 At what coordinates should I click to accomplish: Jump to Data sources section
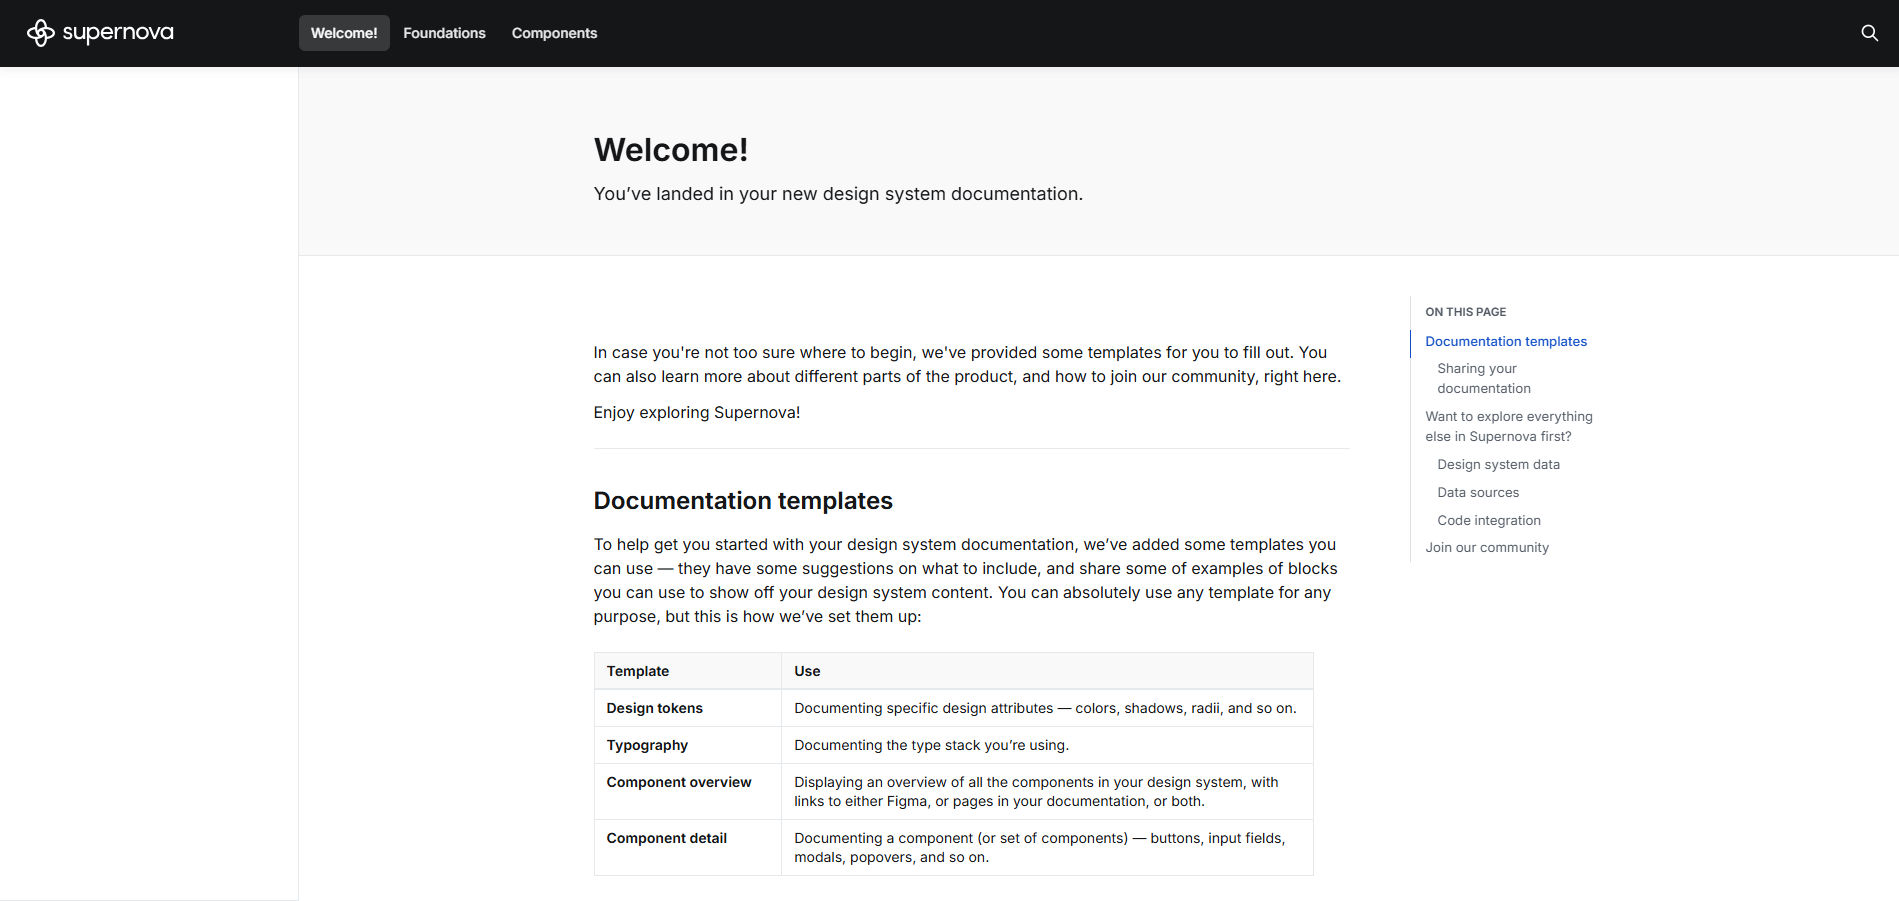(1477, 492)
